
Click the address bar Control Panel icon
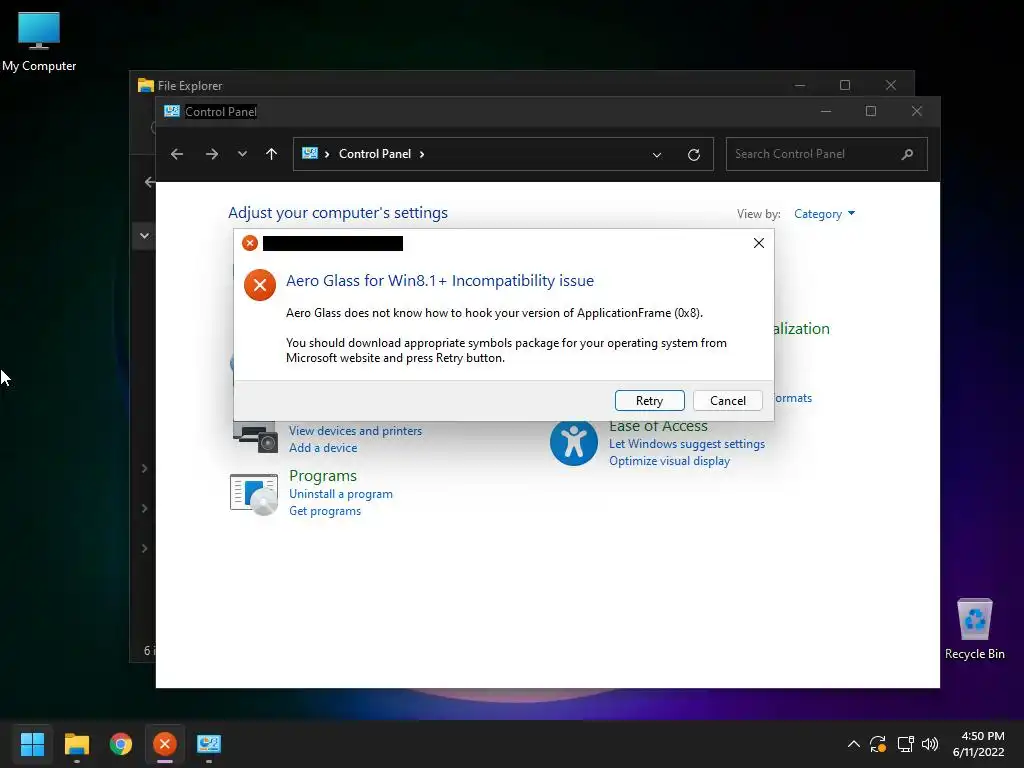tap(310, 153)
